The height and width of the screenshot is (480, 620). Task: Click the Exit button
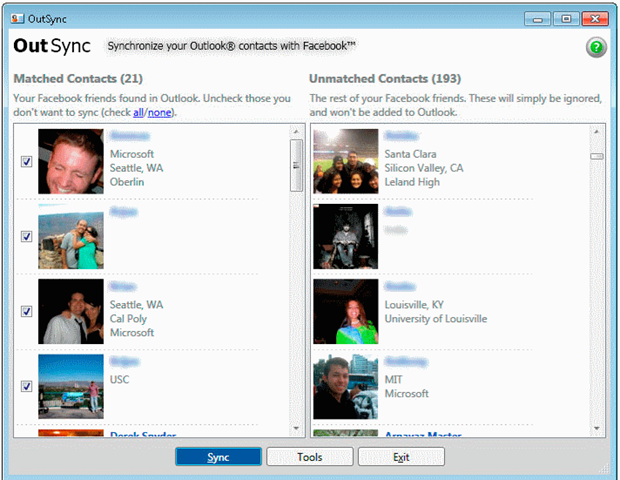(400, 457)
